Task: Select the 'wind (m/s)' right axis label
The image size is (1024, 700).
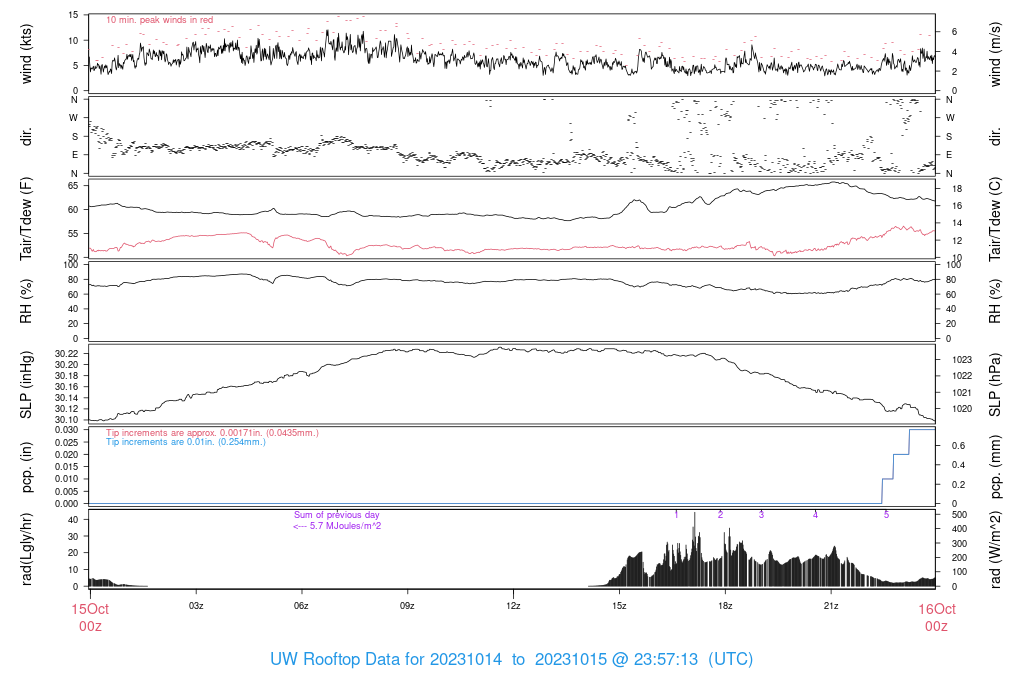Action: [995, 53]
